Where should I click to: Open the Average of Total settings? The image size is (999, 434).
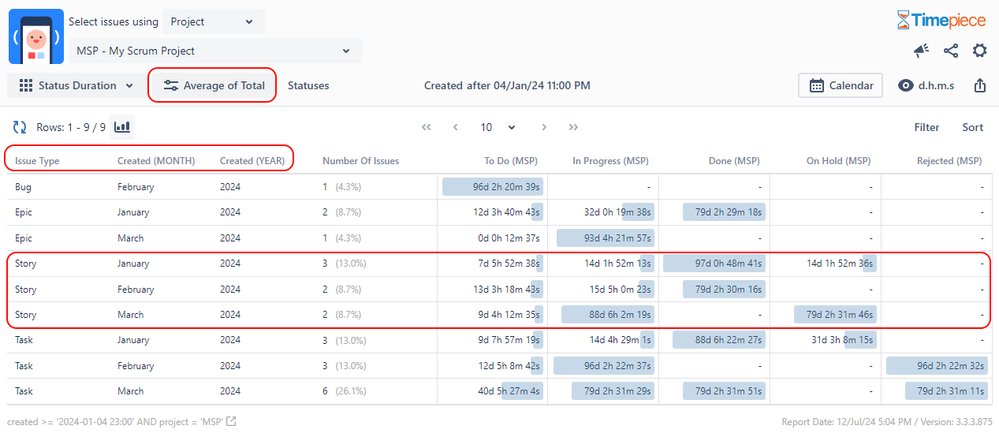click(x=213, y=85)
